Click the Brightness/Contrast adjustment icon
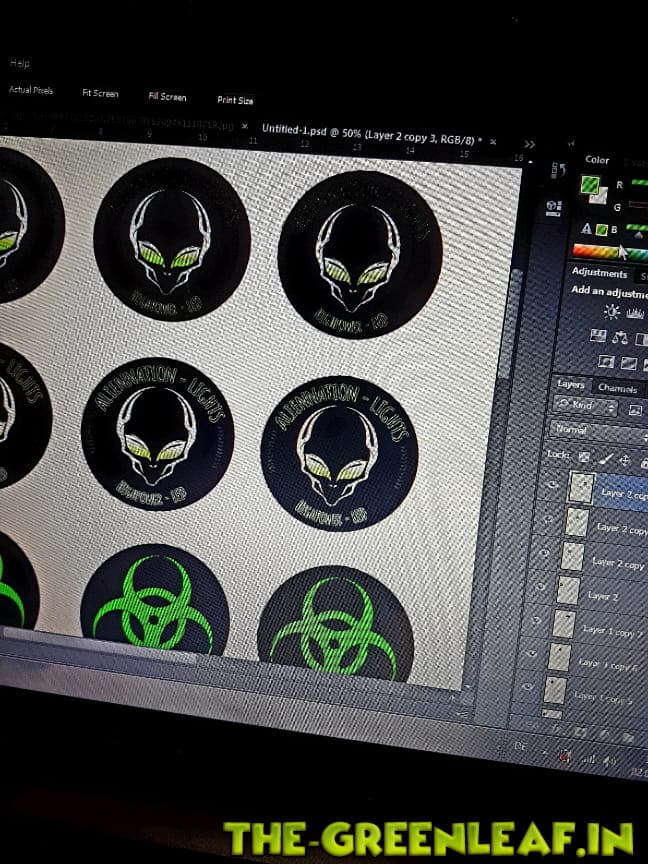648x864 pixels. [611, 311]
